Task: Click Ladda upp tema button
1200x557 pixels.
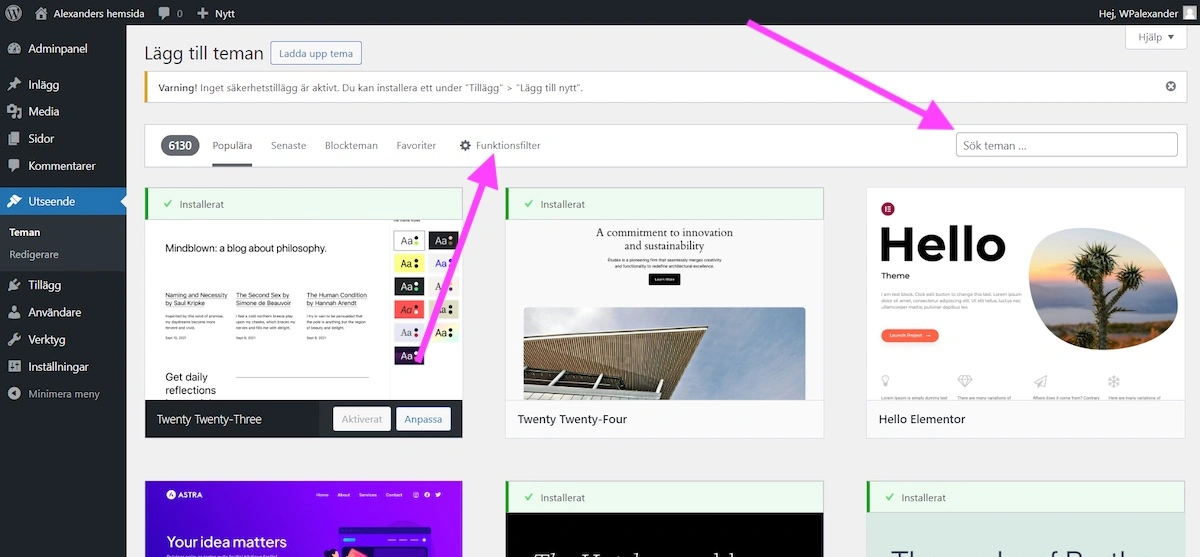Action: pyautogui.click(x=316, y=53)
